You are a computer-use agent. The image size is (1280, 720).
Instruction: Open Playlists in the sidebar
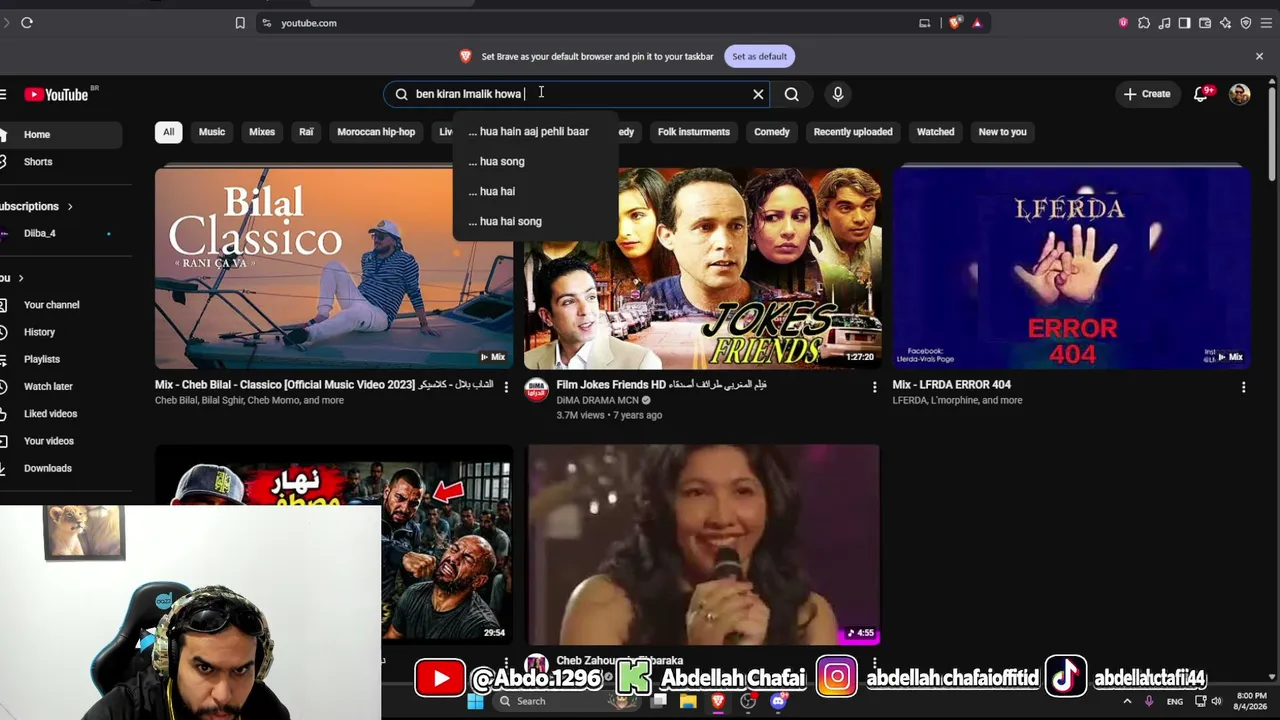pyautogui.click(x=61, y=359)
